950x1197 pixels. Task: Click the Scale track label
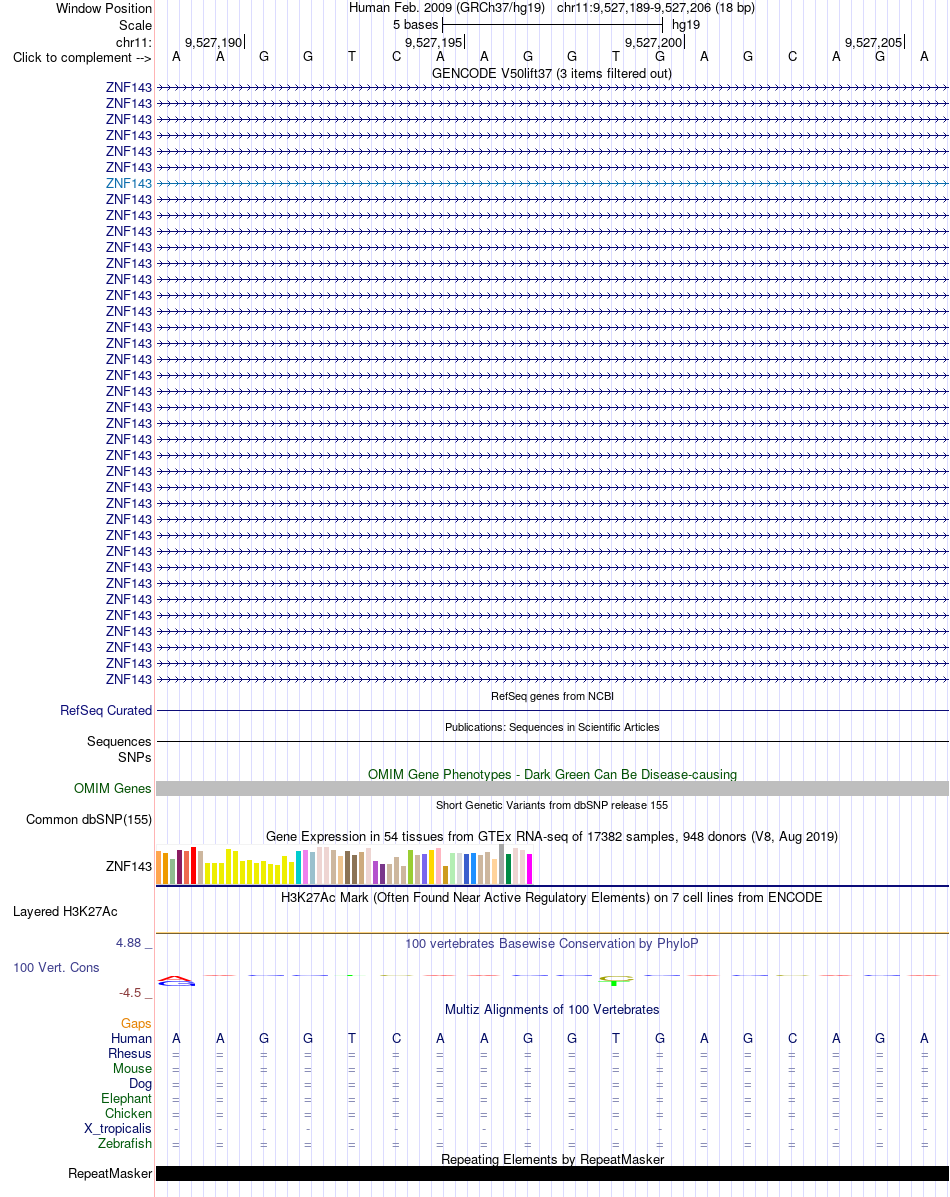click(135, 25)
